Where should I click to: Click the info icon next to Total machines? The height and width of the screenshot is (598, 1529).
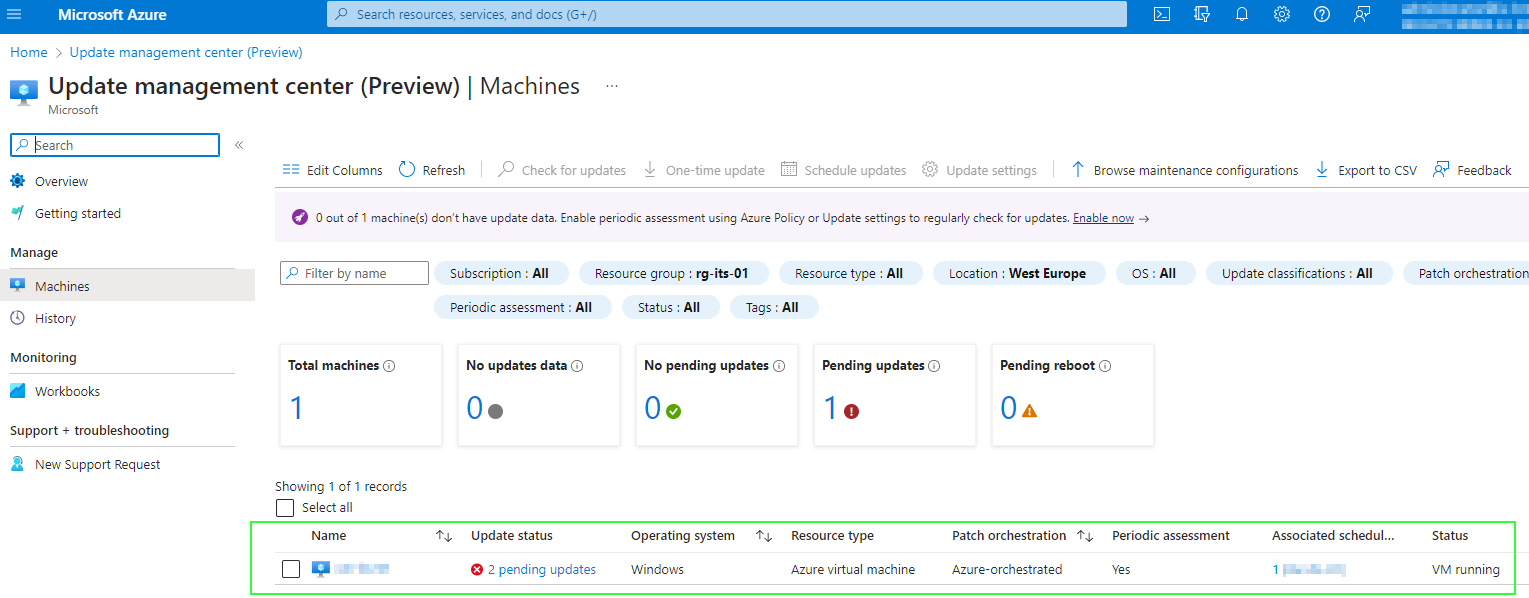pos(389,366)
